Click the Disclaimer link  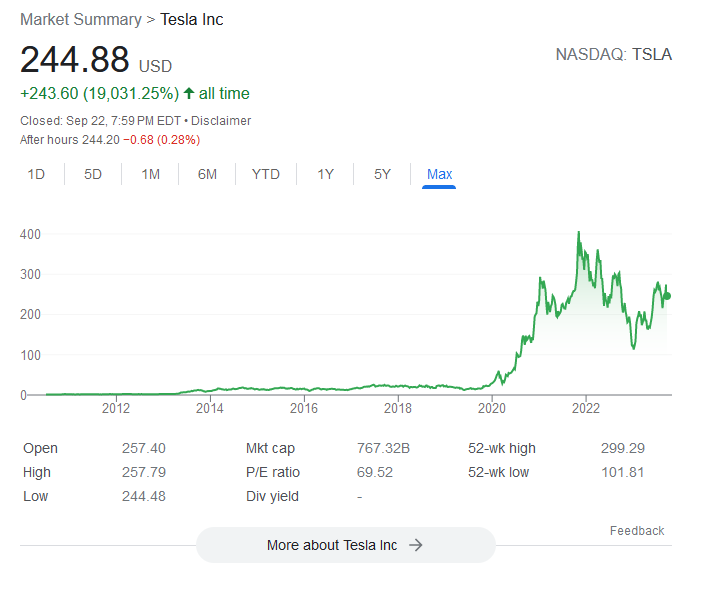click(221, 121)
